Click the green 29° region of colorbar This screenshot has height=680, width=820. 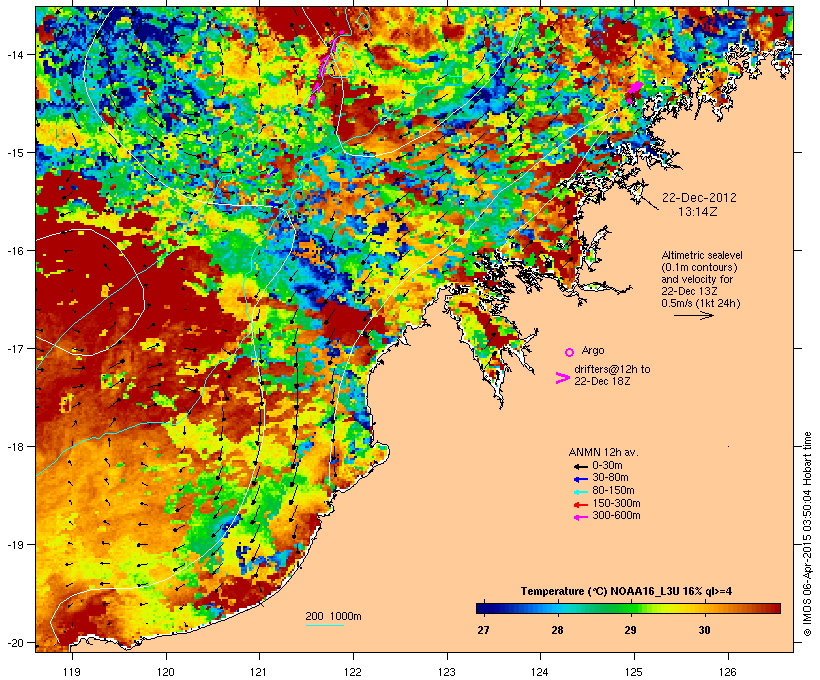(630, 608)
